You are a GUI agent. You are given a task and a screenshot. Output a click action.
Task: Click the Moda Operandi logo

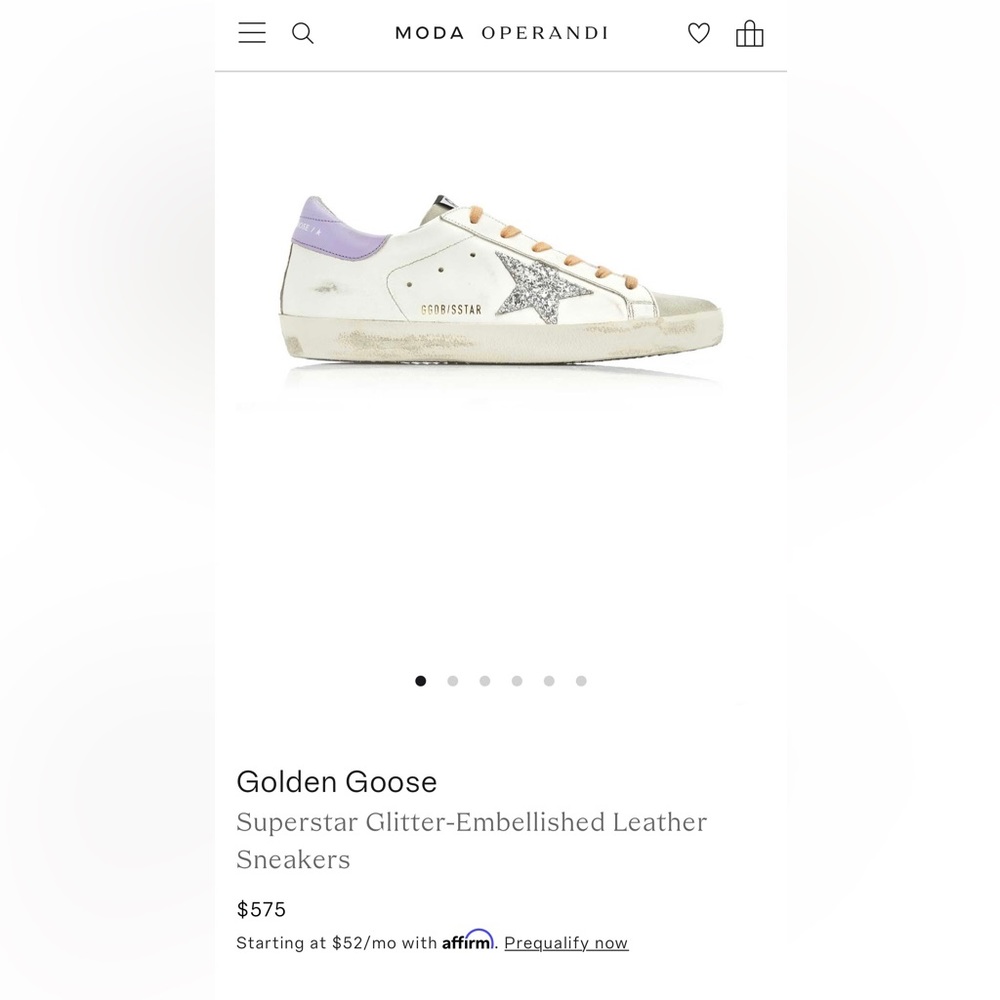click(501, 32)
